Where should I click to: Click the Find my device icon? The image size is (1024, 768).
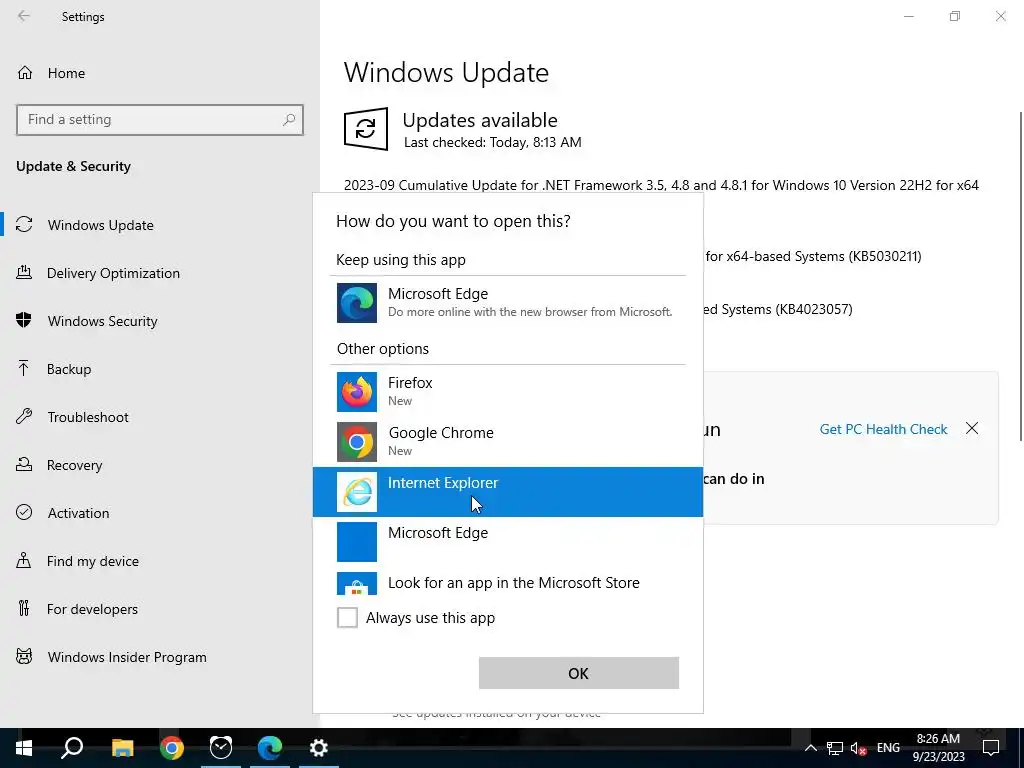pos(24,560)
